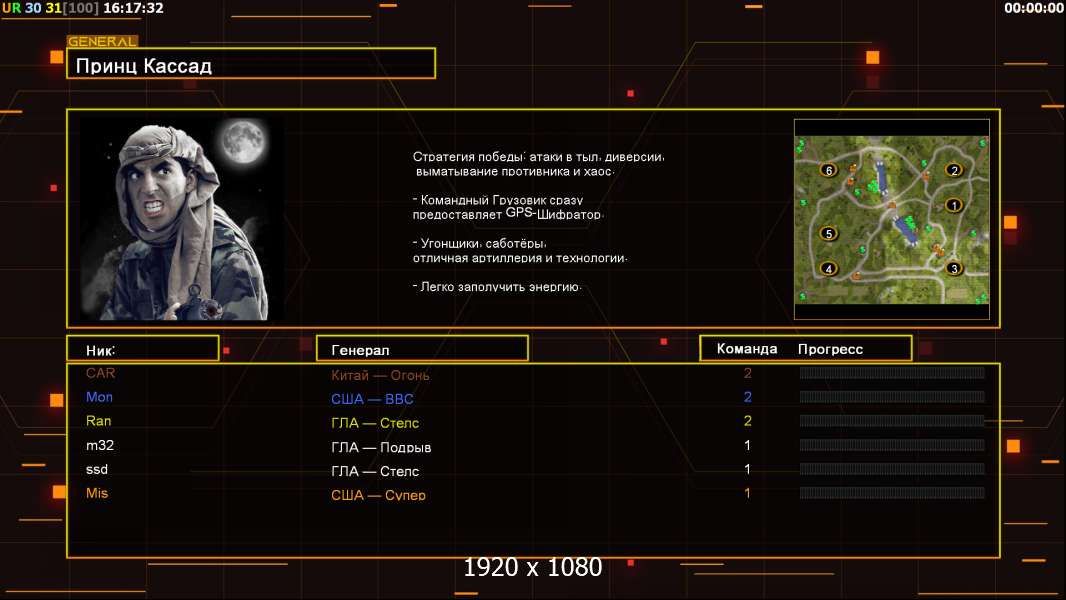Click general 'США — ВВС'

pyautogui.click(x=372, y=399)
